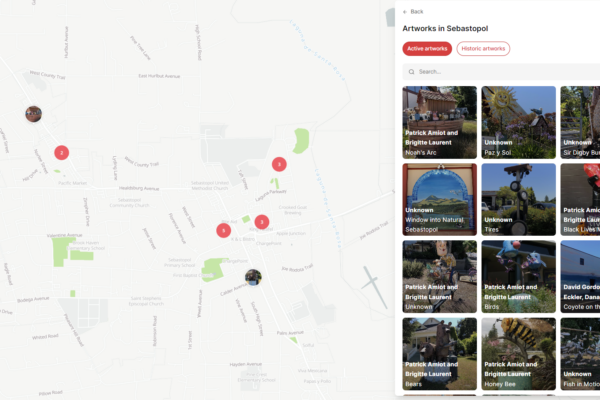This screenshot has height=400, width=600.
Task: Open the Coyote artwork card
Action: [580, 276]
